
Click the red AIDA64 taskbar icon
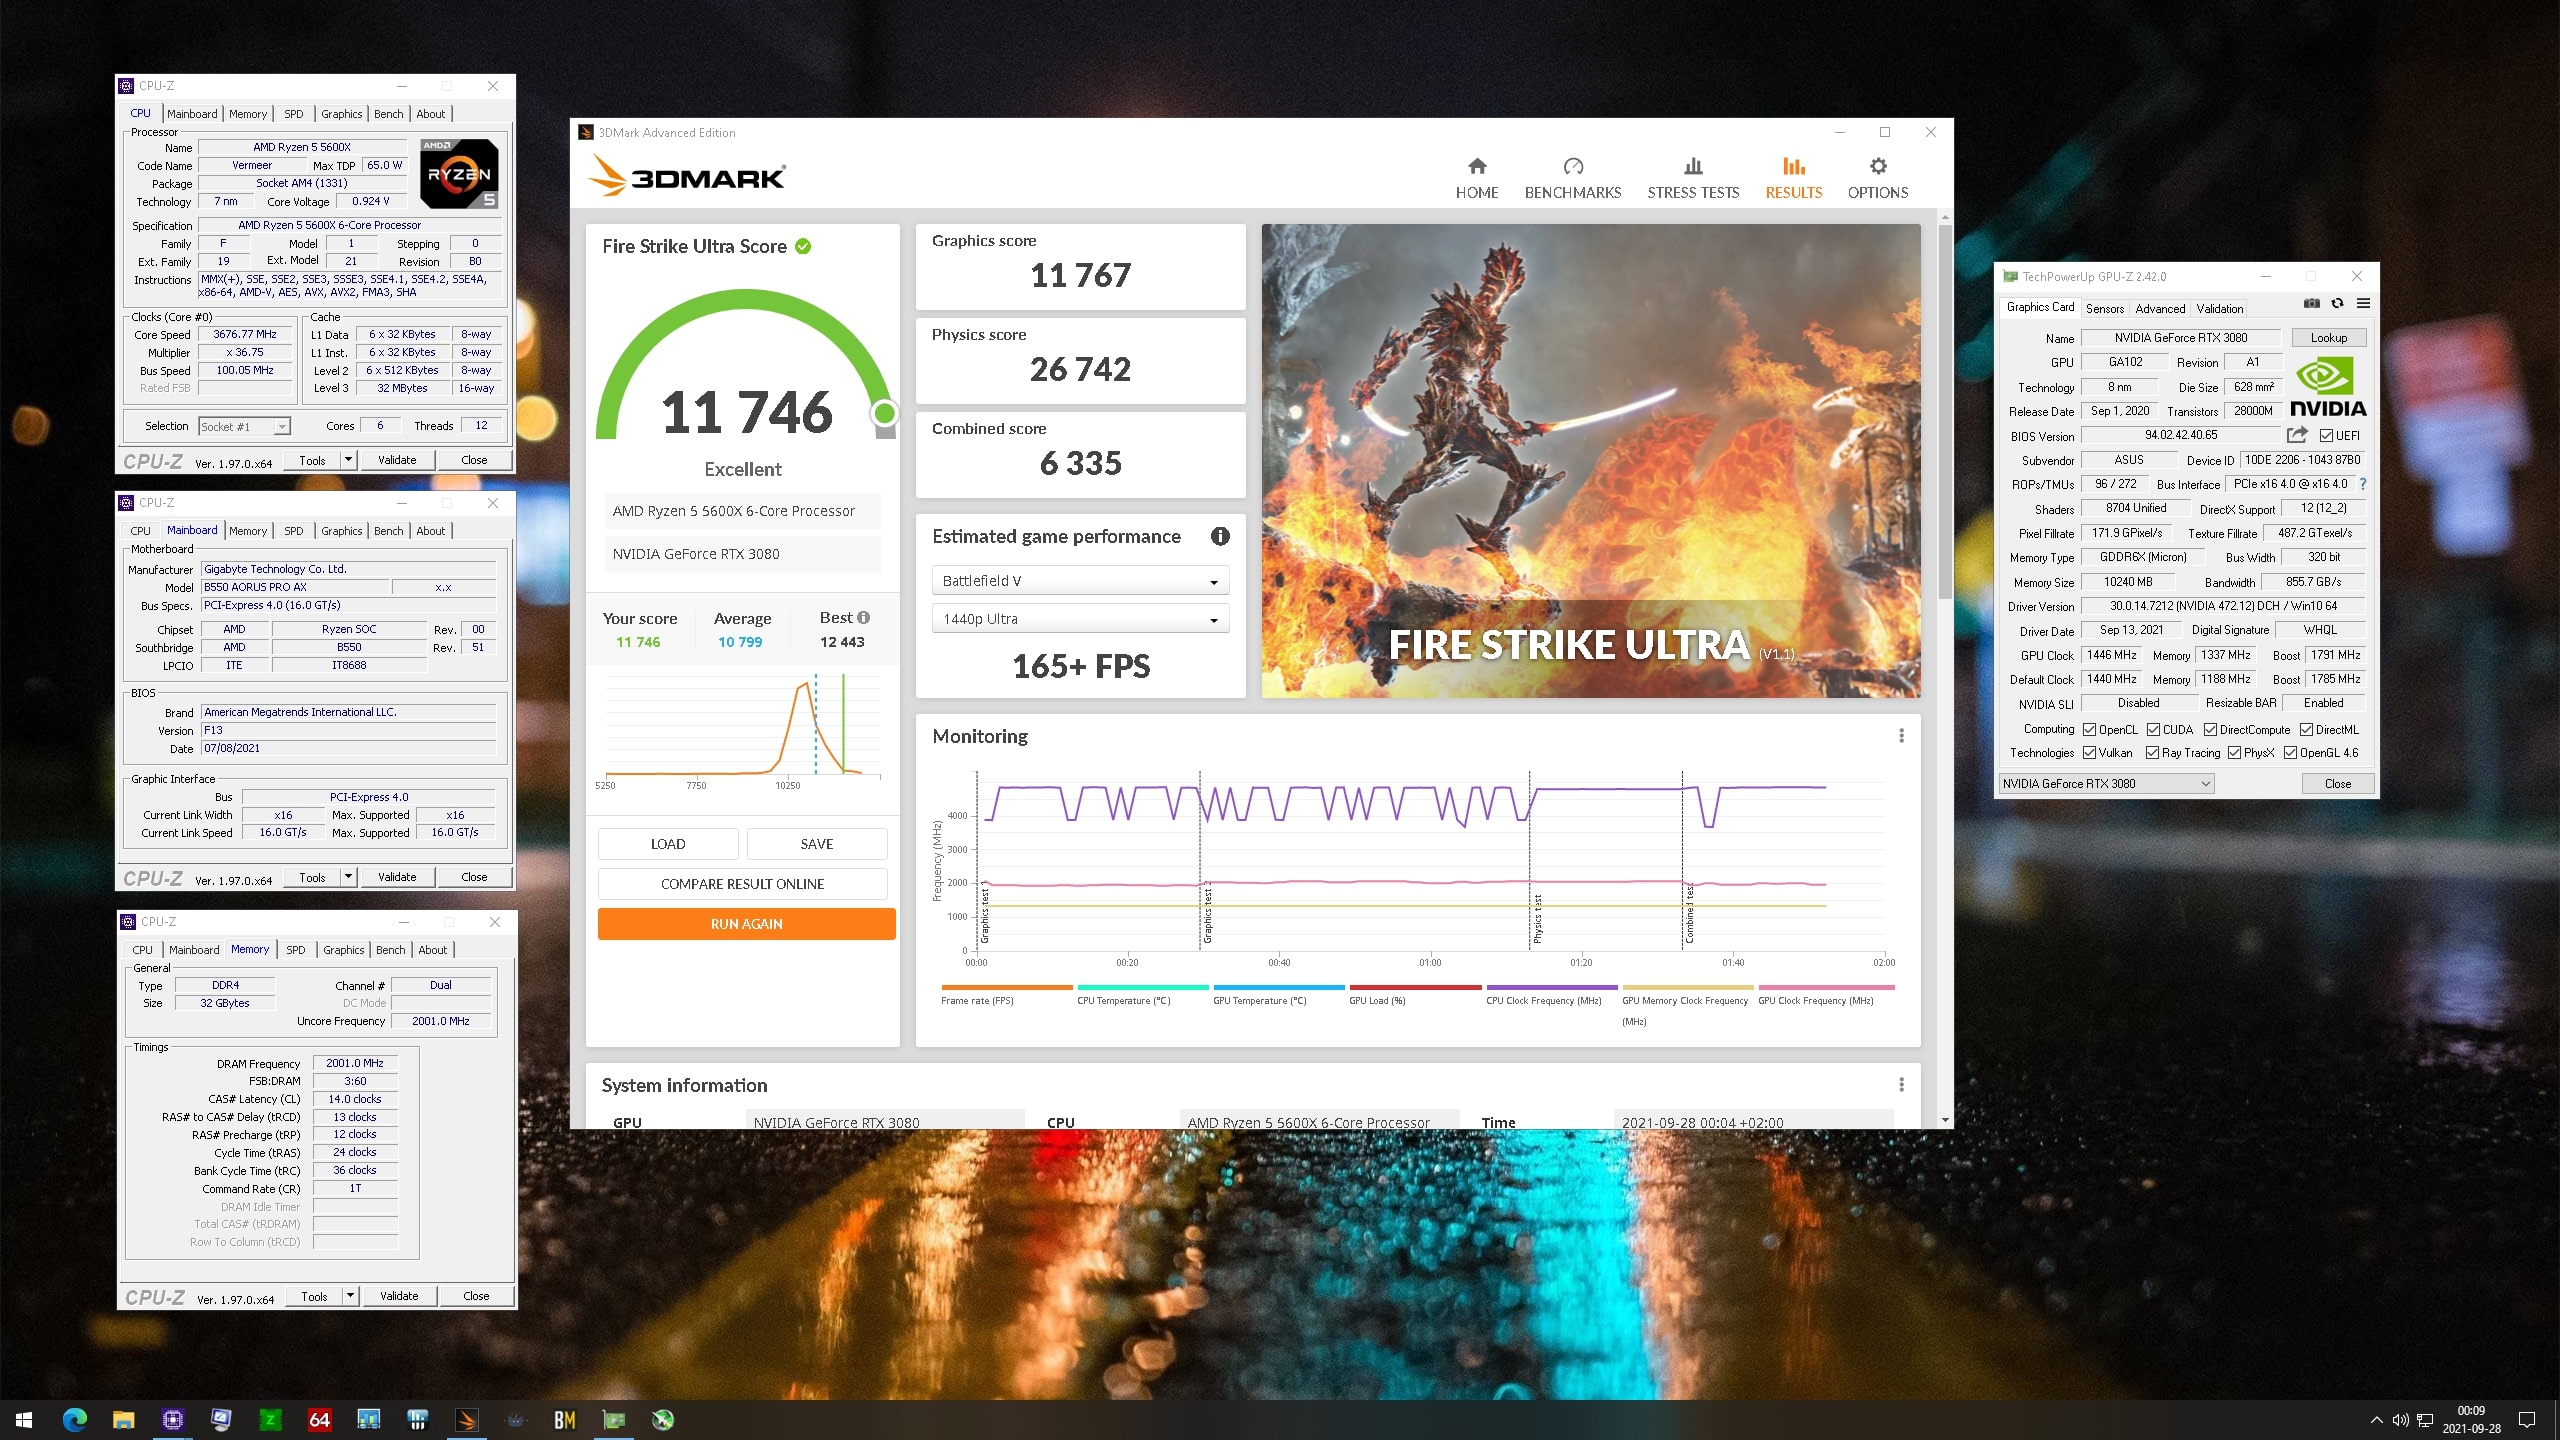tap(319, 1419)
